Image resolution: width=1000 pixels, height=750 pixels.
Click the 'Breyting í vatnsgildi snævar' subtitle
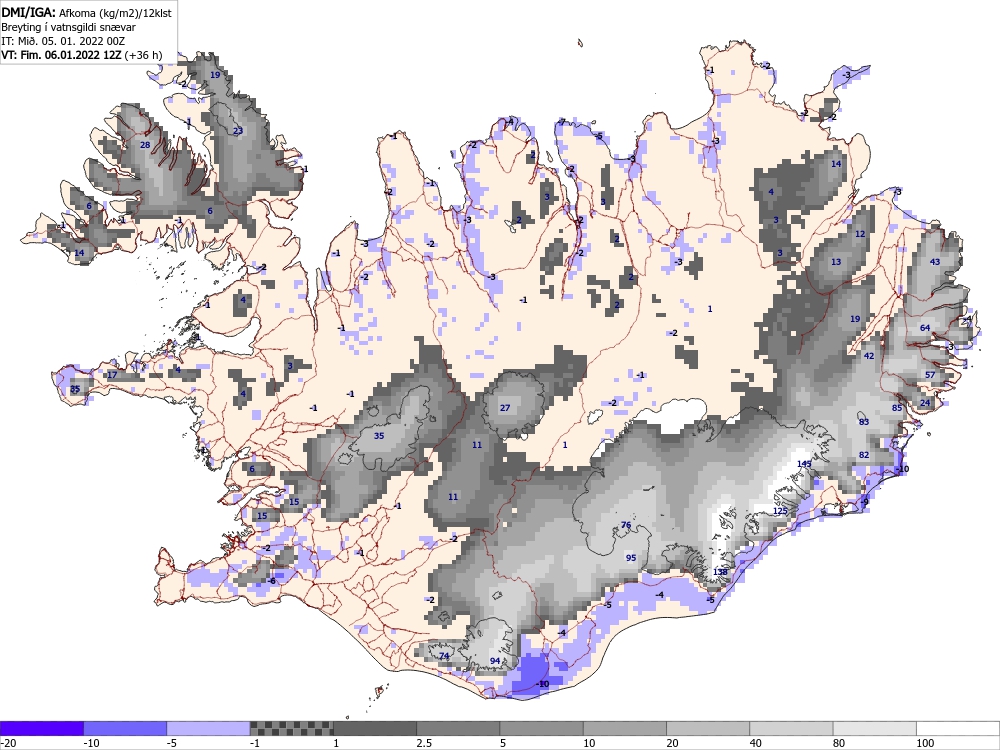pos(68,27)
